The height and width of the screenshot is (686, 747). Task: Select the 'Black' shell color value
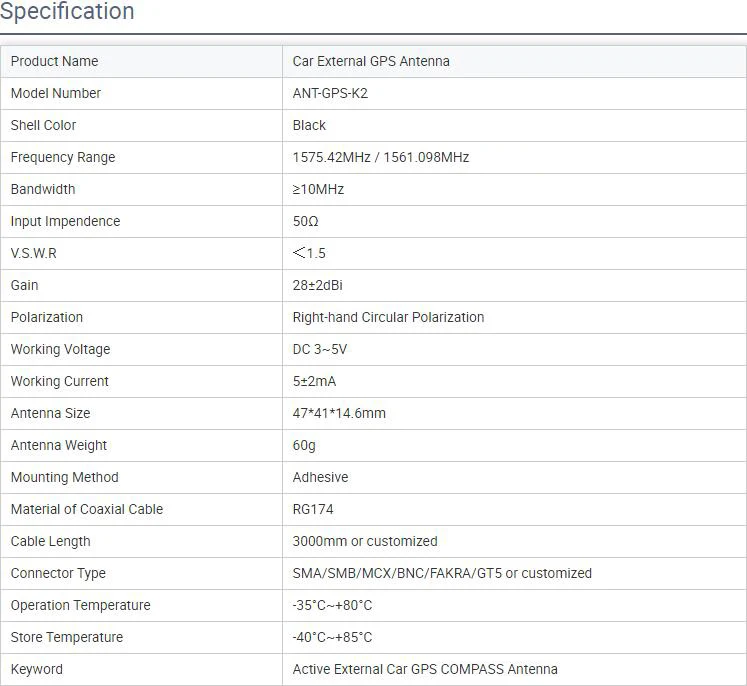pyautogui.click(x=309, y=125)
